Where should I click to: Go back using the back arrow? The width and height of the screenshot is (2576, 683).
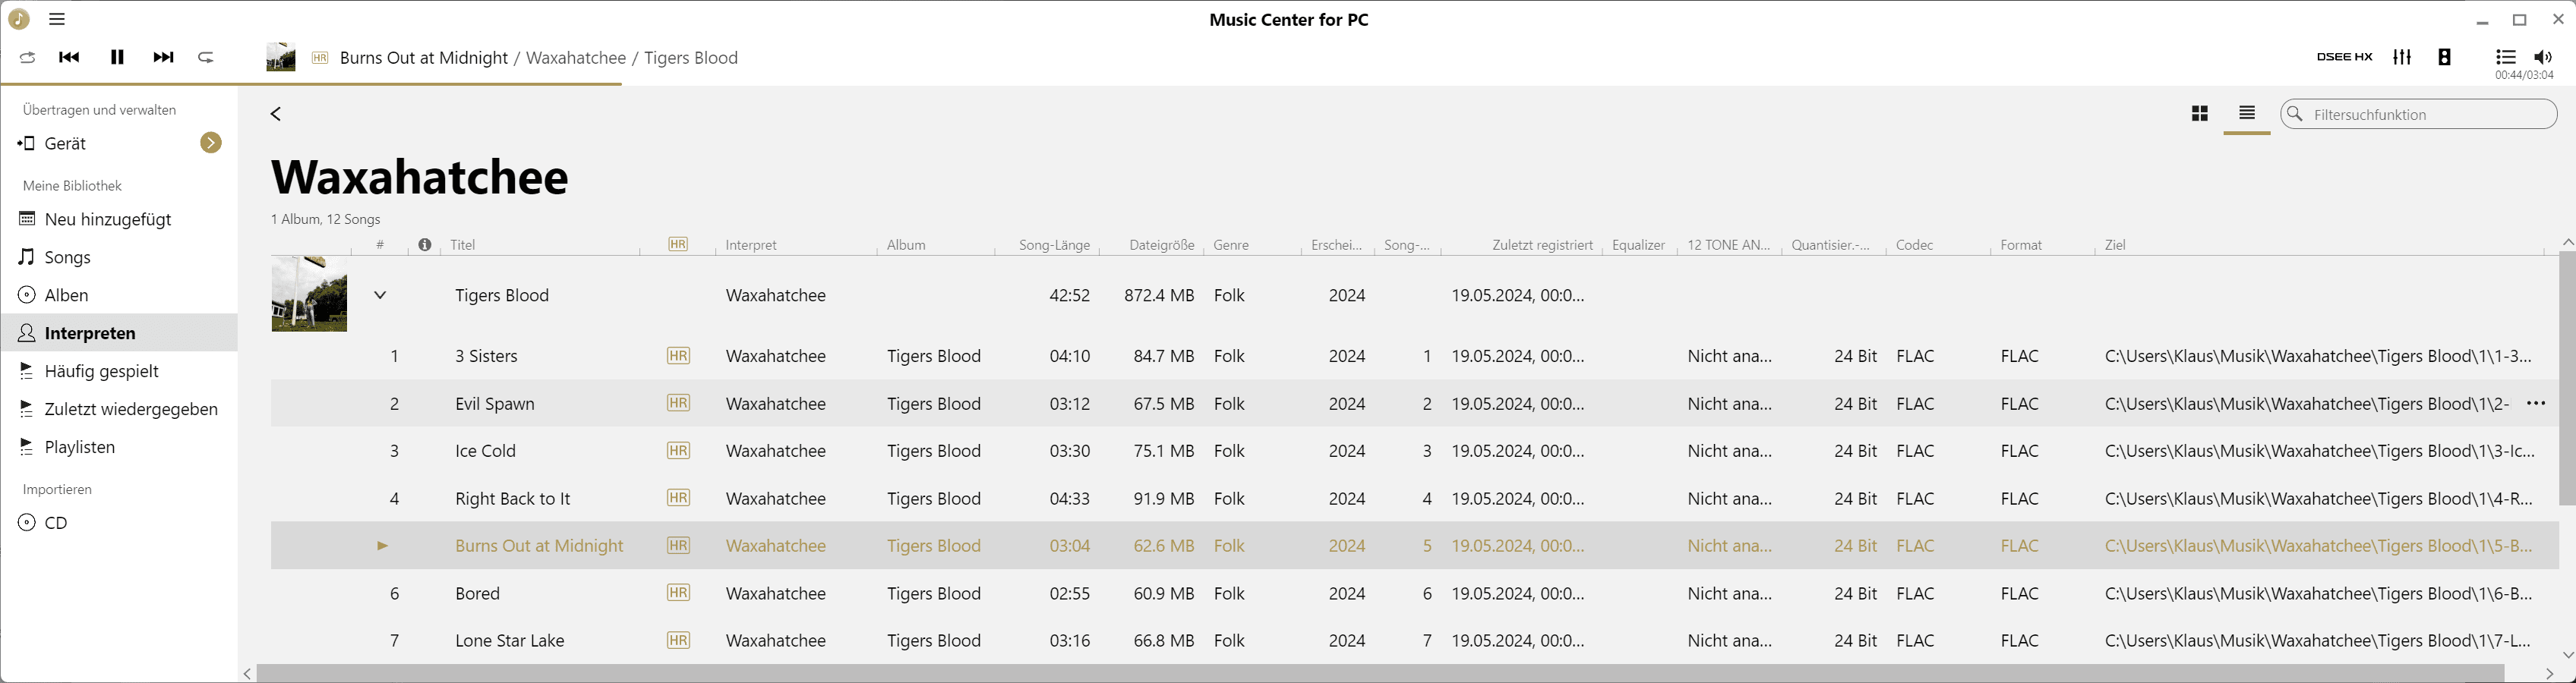click(x=276, y=114)
